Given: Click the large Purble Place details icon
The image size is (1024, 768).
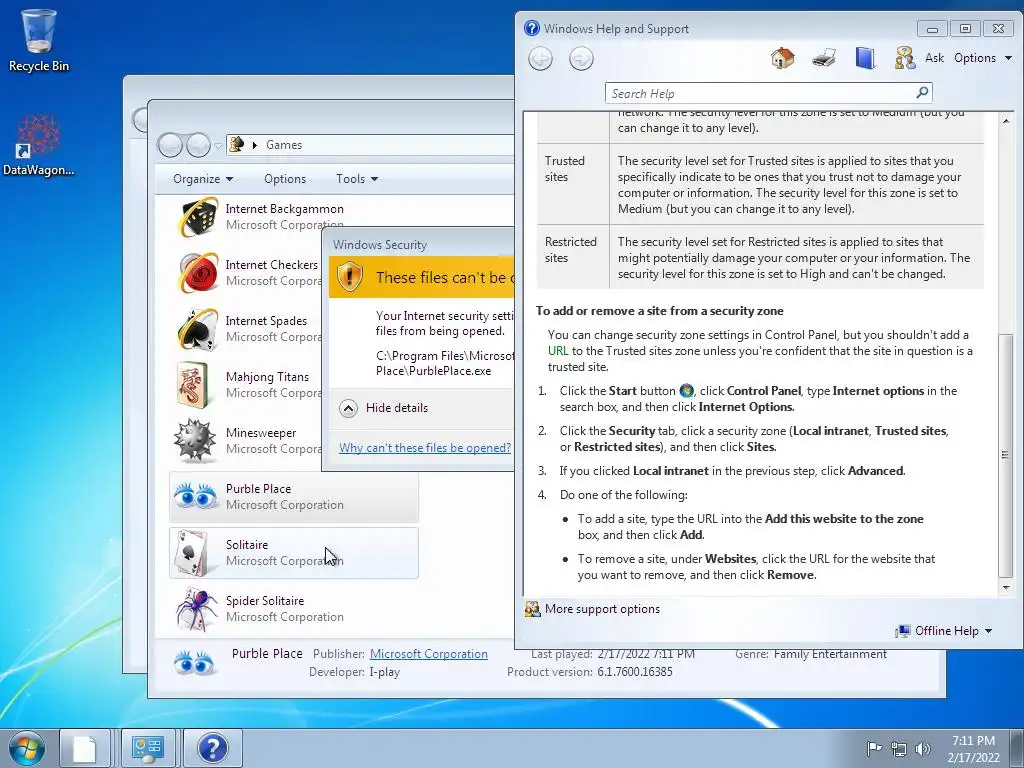Looking at the screenshot, I should (194, 663).
